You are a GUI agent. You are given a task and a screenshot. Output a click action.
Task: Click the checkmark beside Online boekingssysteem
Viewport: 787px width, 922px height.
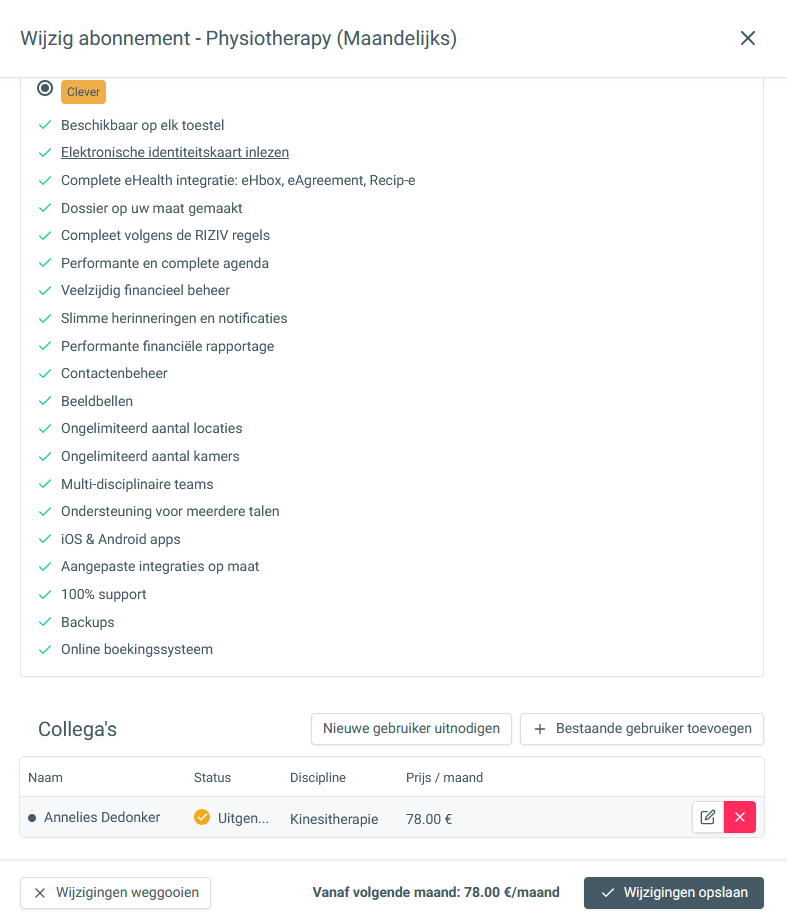point(44,650)
